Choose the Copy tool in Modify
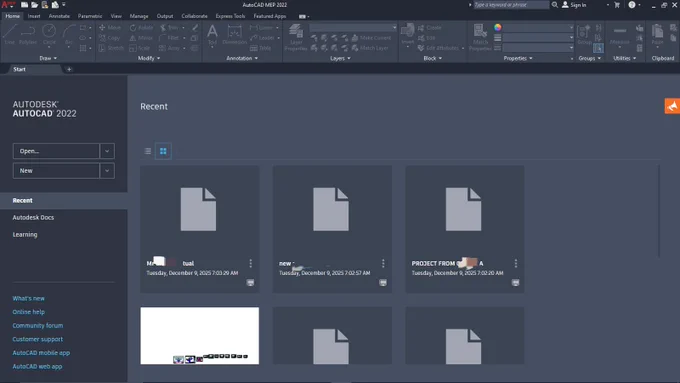 click(x=109, y=38)
